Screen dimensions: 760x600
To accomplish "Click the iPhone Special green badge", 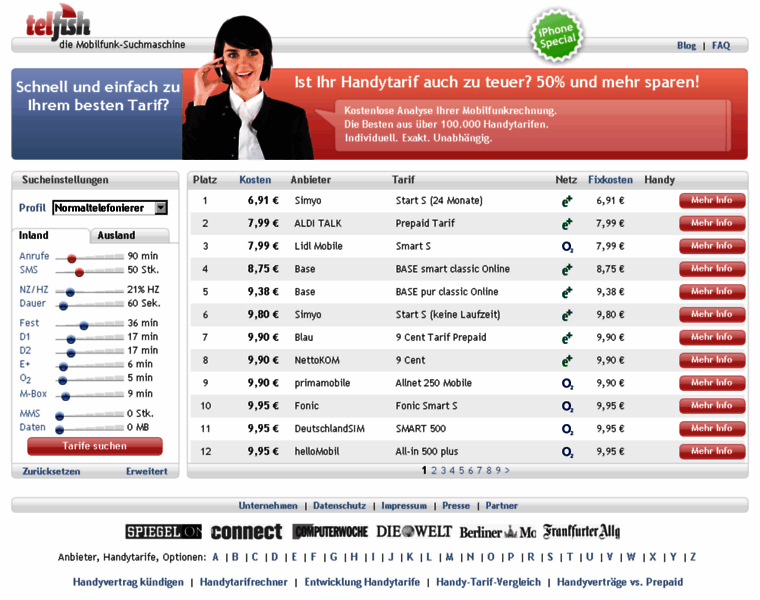I will click(557, 35).
